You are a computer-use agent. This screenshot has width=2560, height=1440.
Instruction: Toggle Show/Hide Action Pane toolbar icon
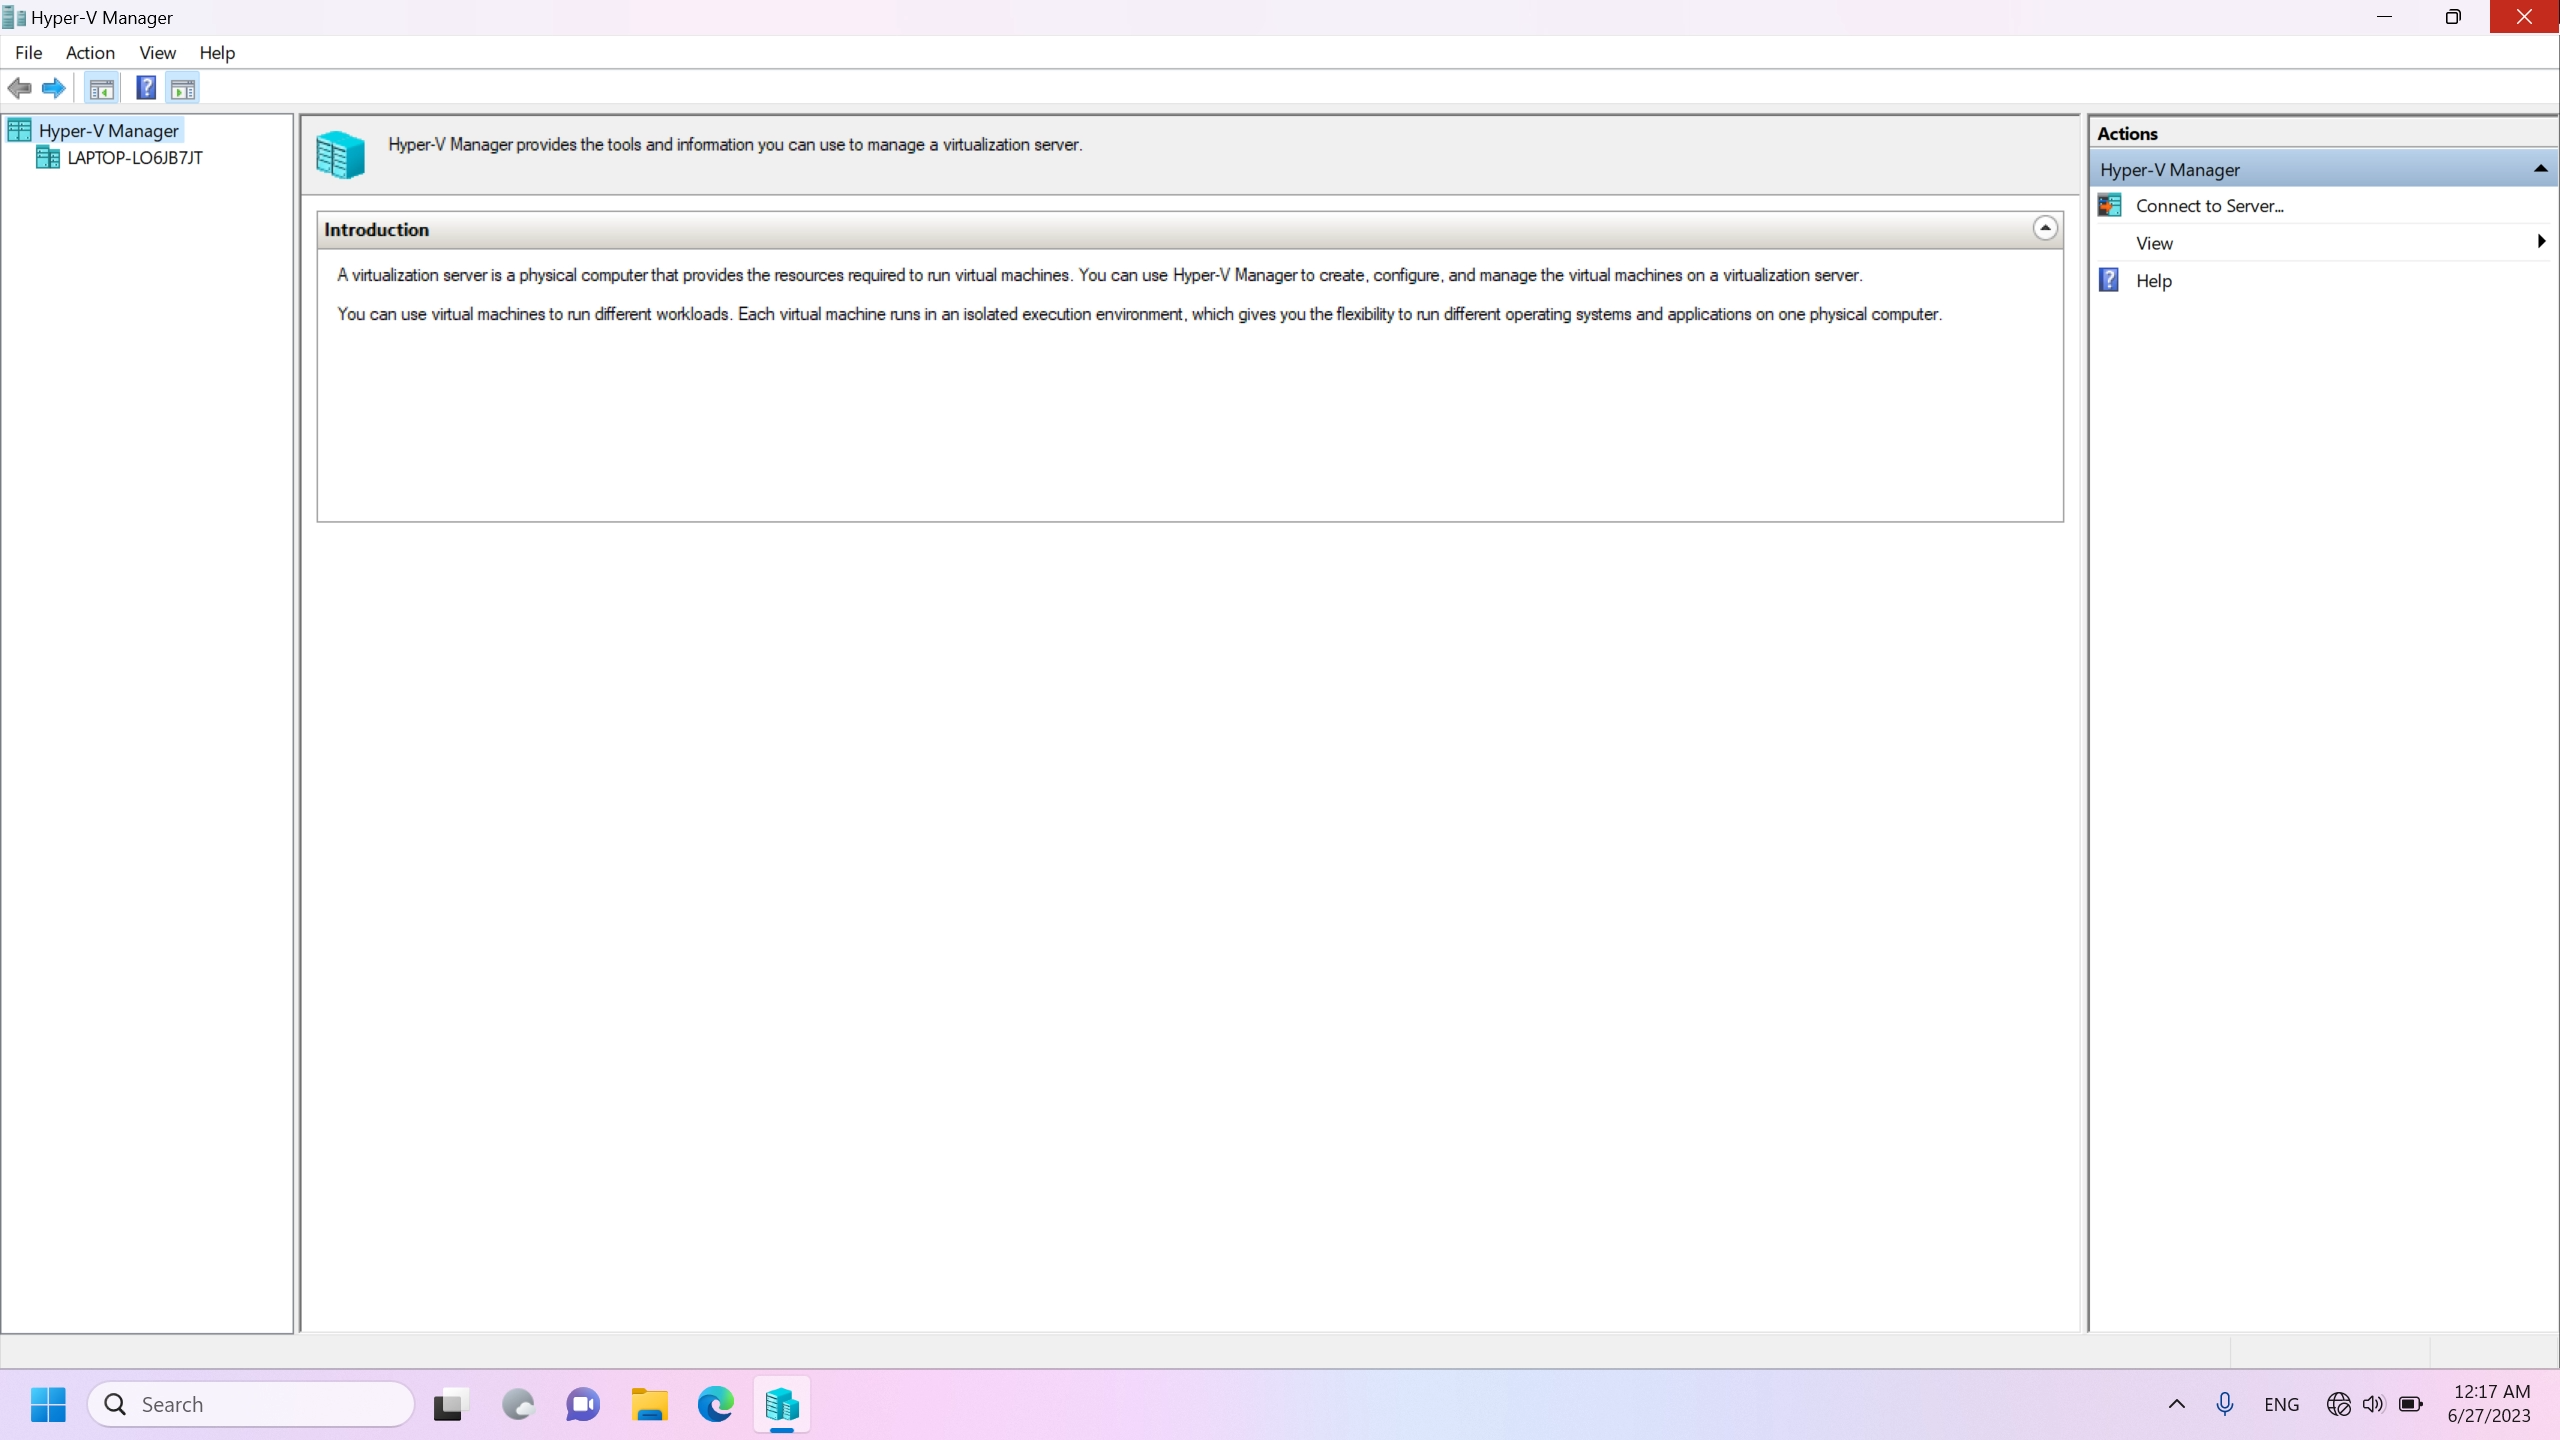click(183, 89)
